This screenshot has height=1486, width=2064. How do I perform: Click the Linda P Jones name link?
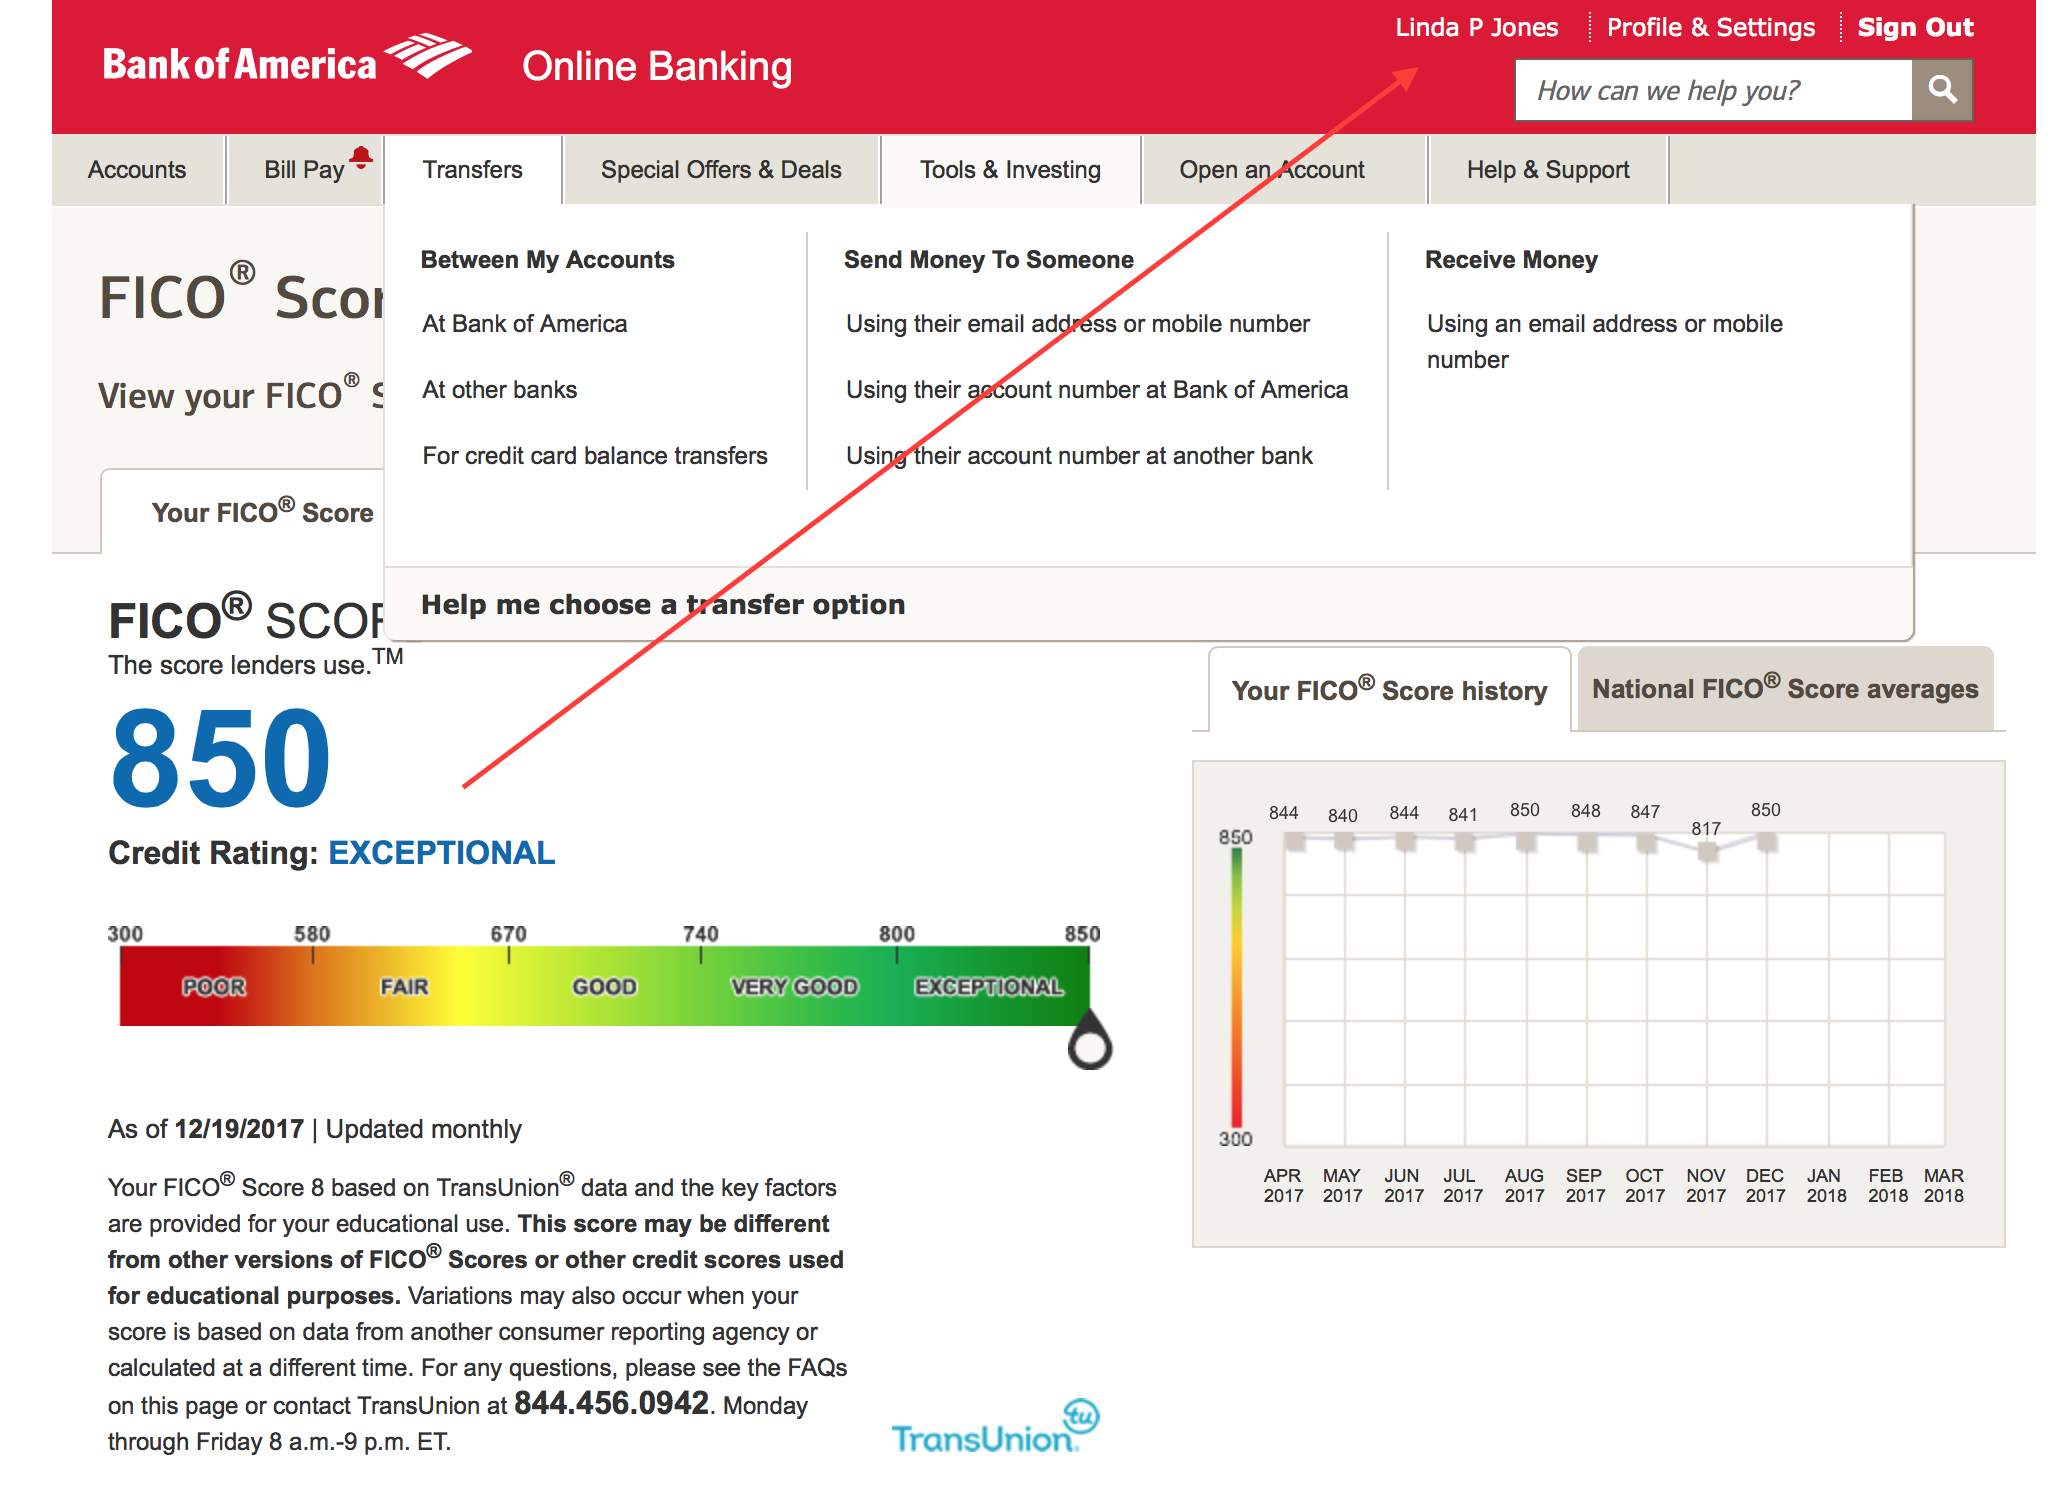click(1477, 28)
